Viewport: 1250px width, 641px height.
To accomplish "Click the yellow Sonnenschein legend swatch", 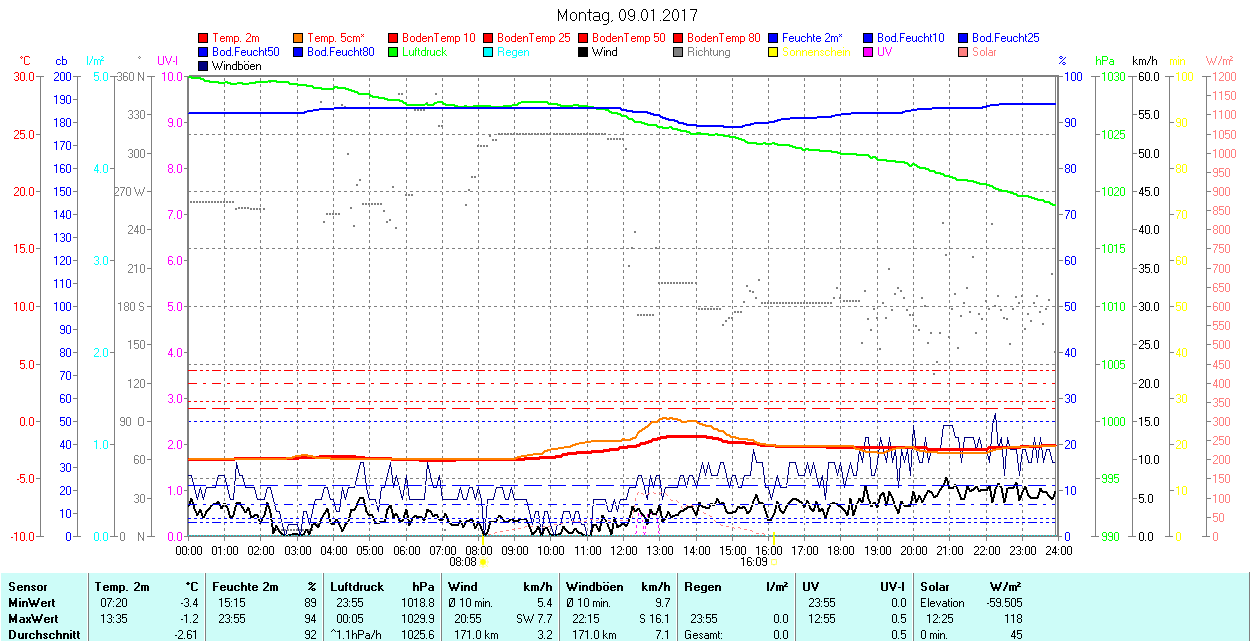I will click(x=774, y=52).
